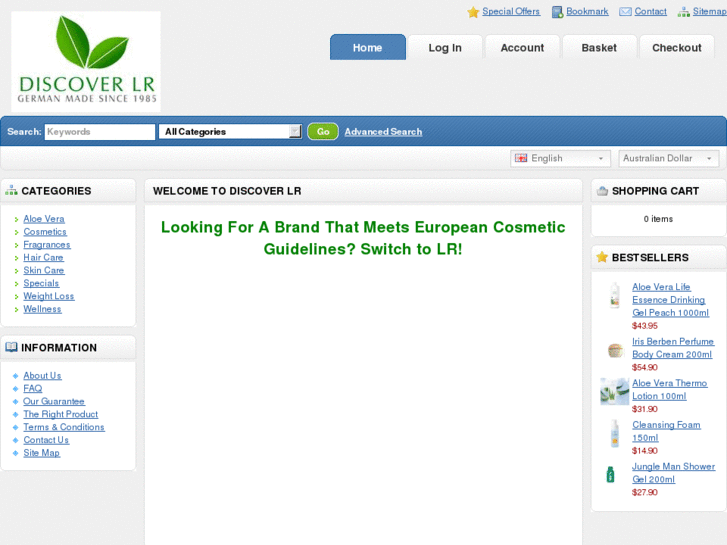Open Cleansing Foam 150ml link
The image size is (727, 545).
666,431
